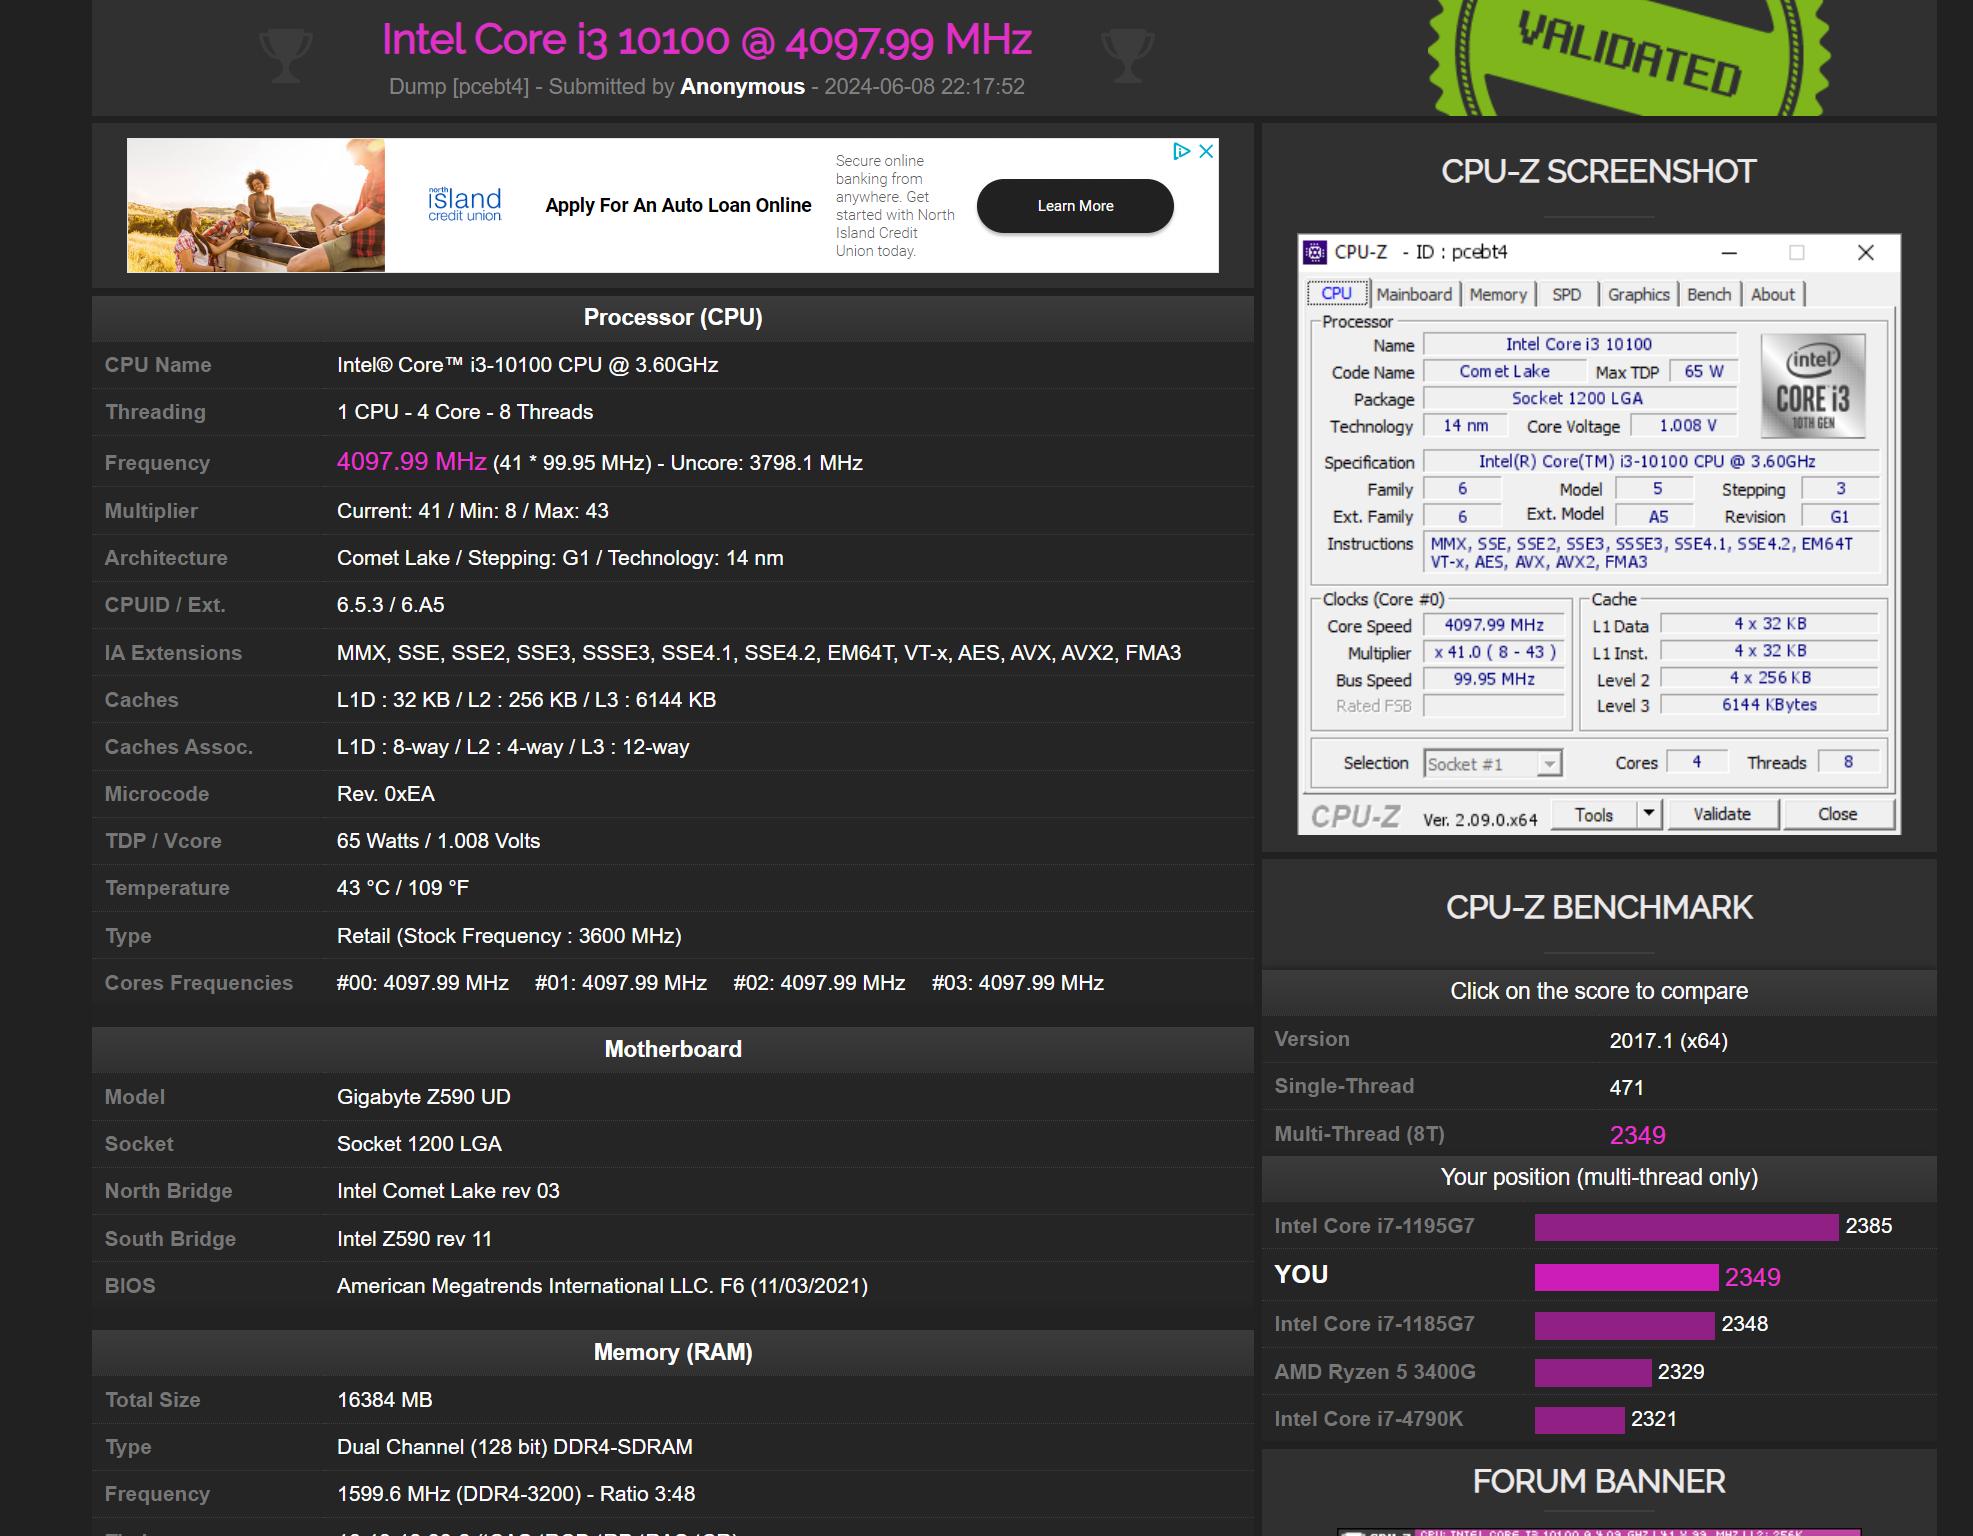This screenshot has height=1536, width=1973.
Task: Click the CPU-Z SCREENSHOT heading
Action: (x=1598, y=172)
